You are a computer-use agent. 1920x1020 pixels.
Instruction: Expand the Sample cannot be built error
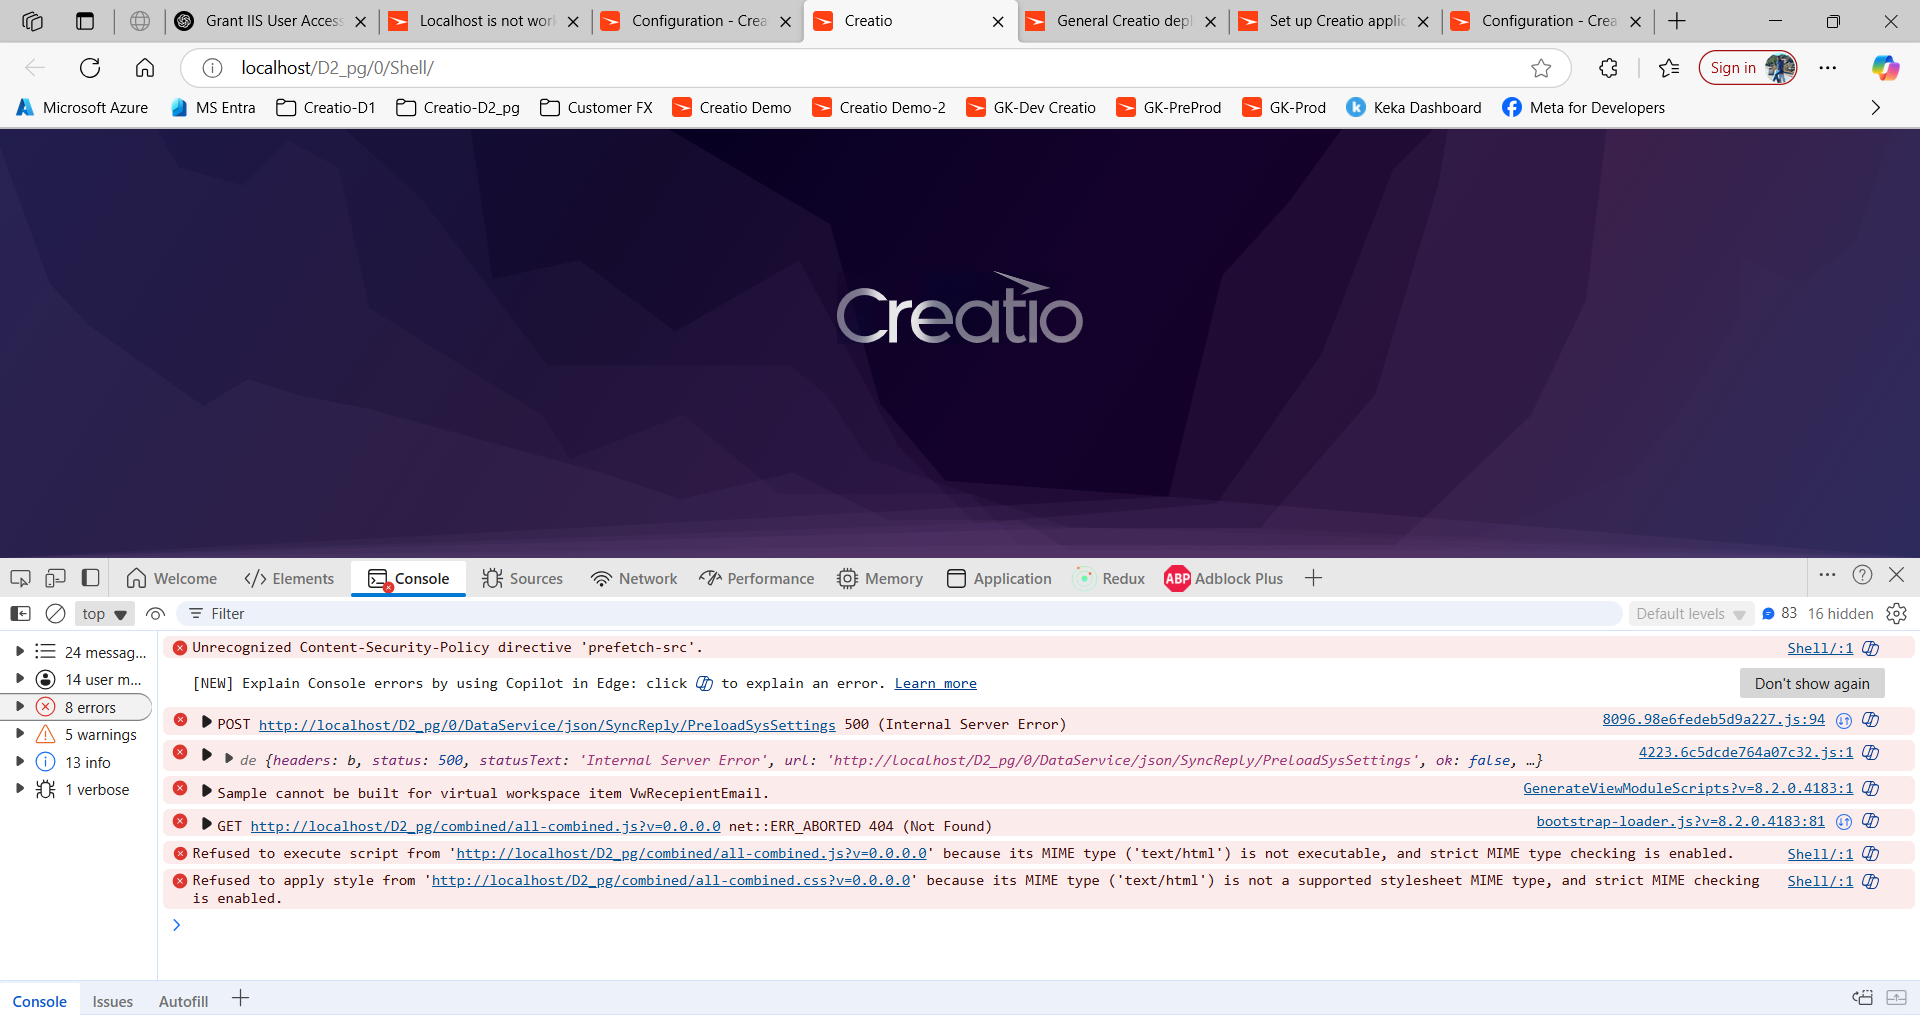[207, 791]
